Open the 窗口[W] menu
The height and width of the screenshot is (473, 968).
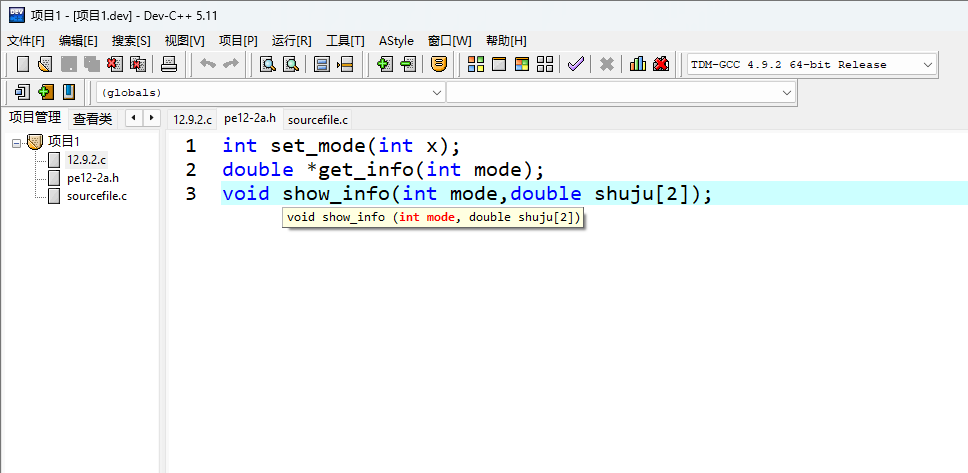click(x=449, y=41)
